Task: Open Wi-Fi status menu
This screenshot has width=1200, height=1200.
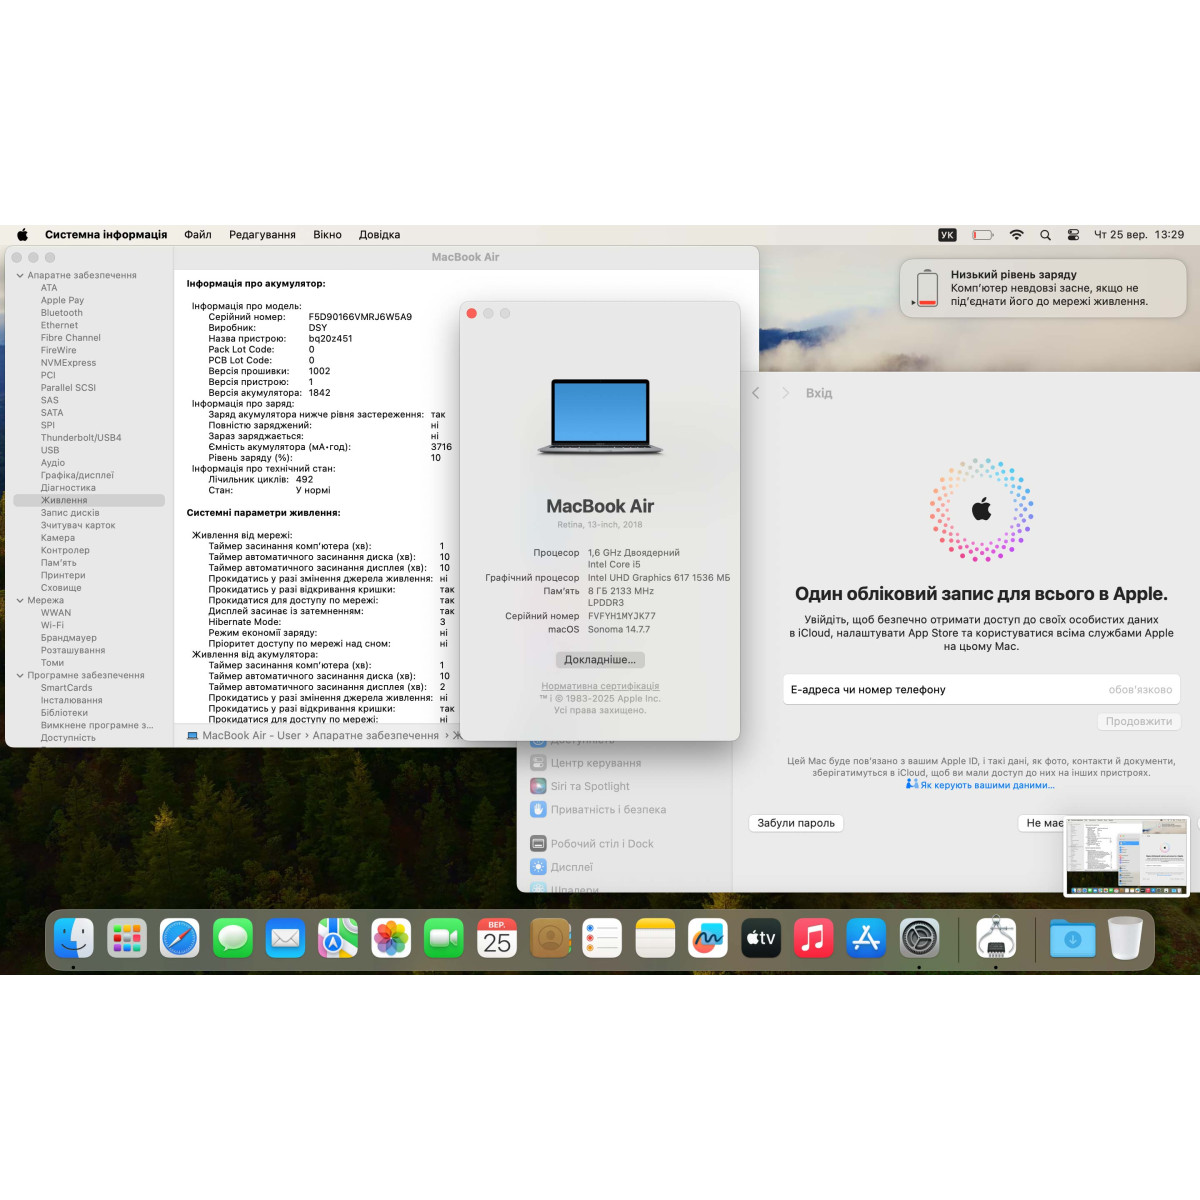Action: 1016,235
